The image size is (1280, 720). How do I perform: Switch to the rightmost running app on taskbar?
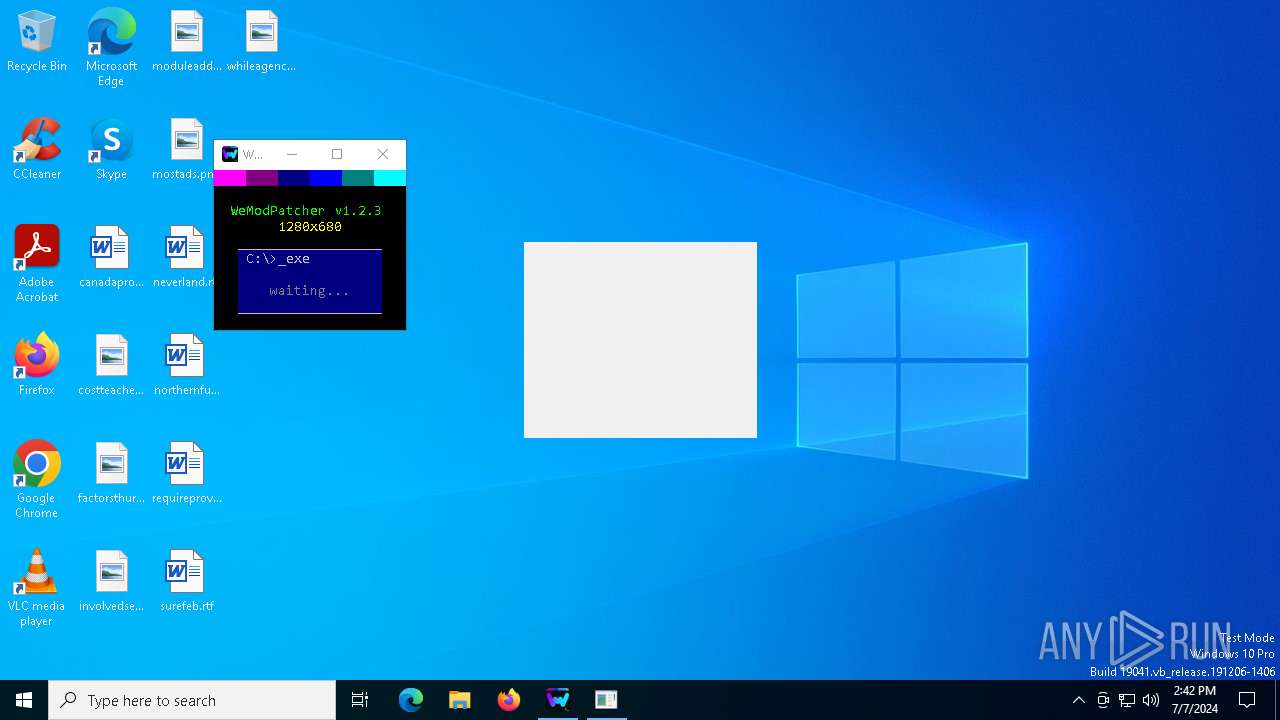pyautogui.click(x=606, y=700)
